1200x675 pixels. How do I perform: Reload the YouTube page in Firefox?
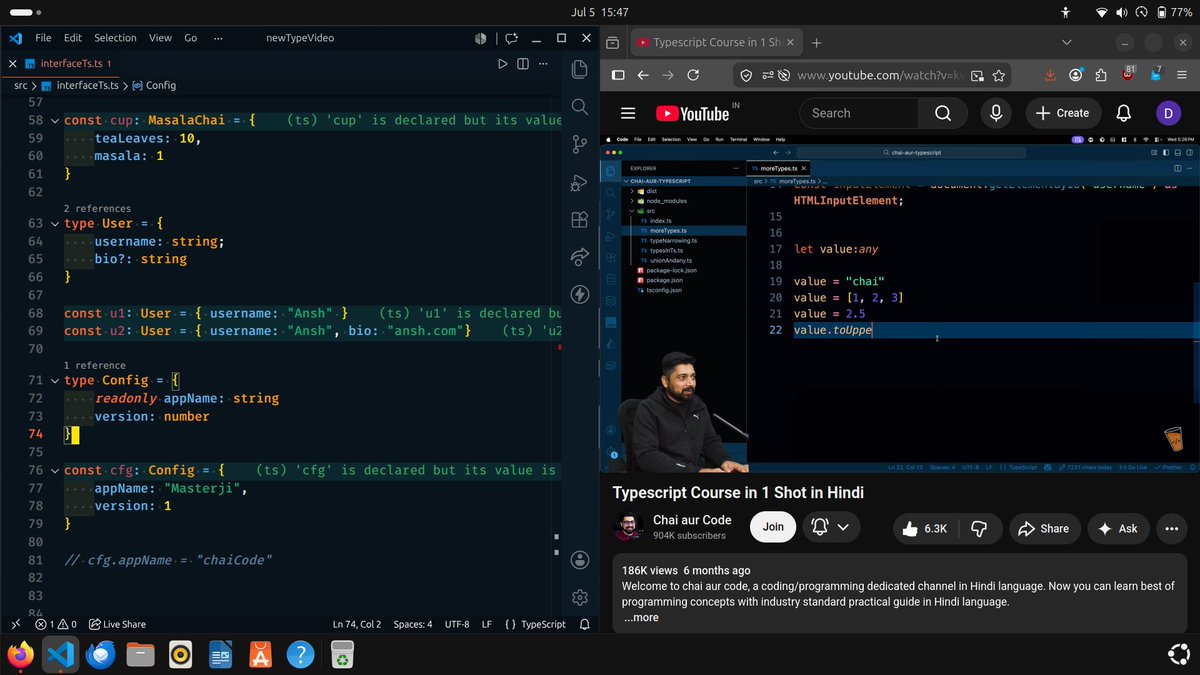pyautogui.click(x=693, y=75)
